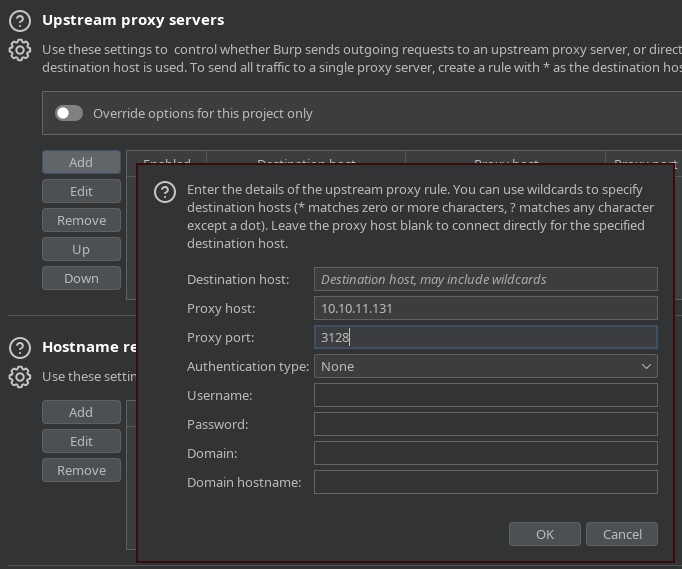This screenshot has width=682, height=569.
Task: Click the Upstream proxy servers help icon
Action: click(20, 20)
